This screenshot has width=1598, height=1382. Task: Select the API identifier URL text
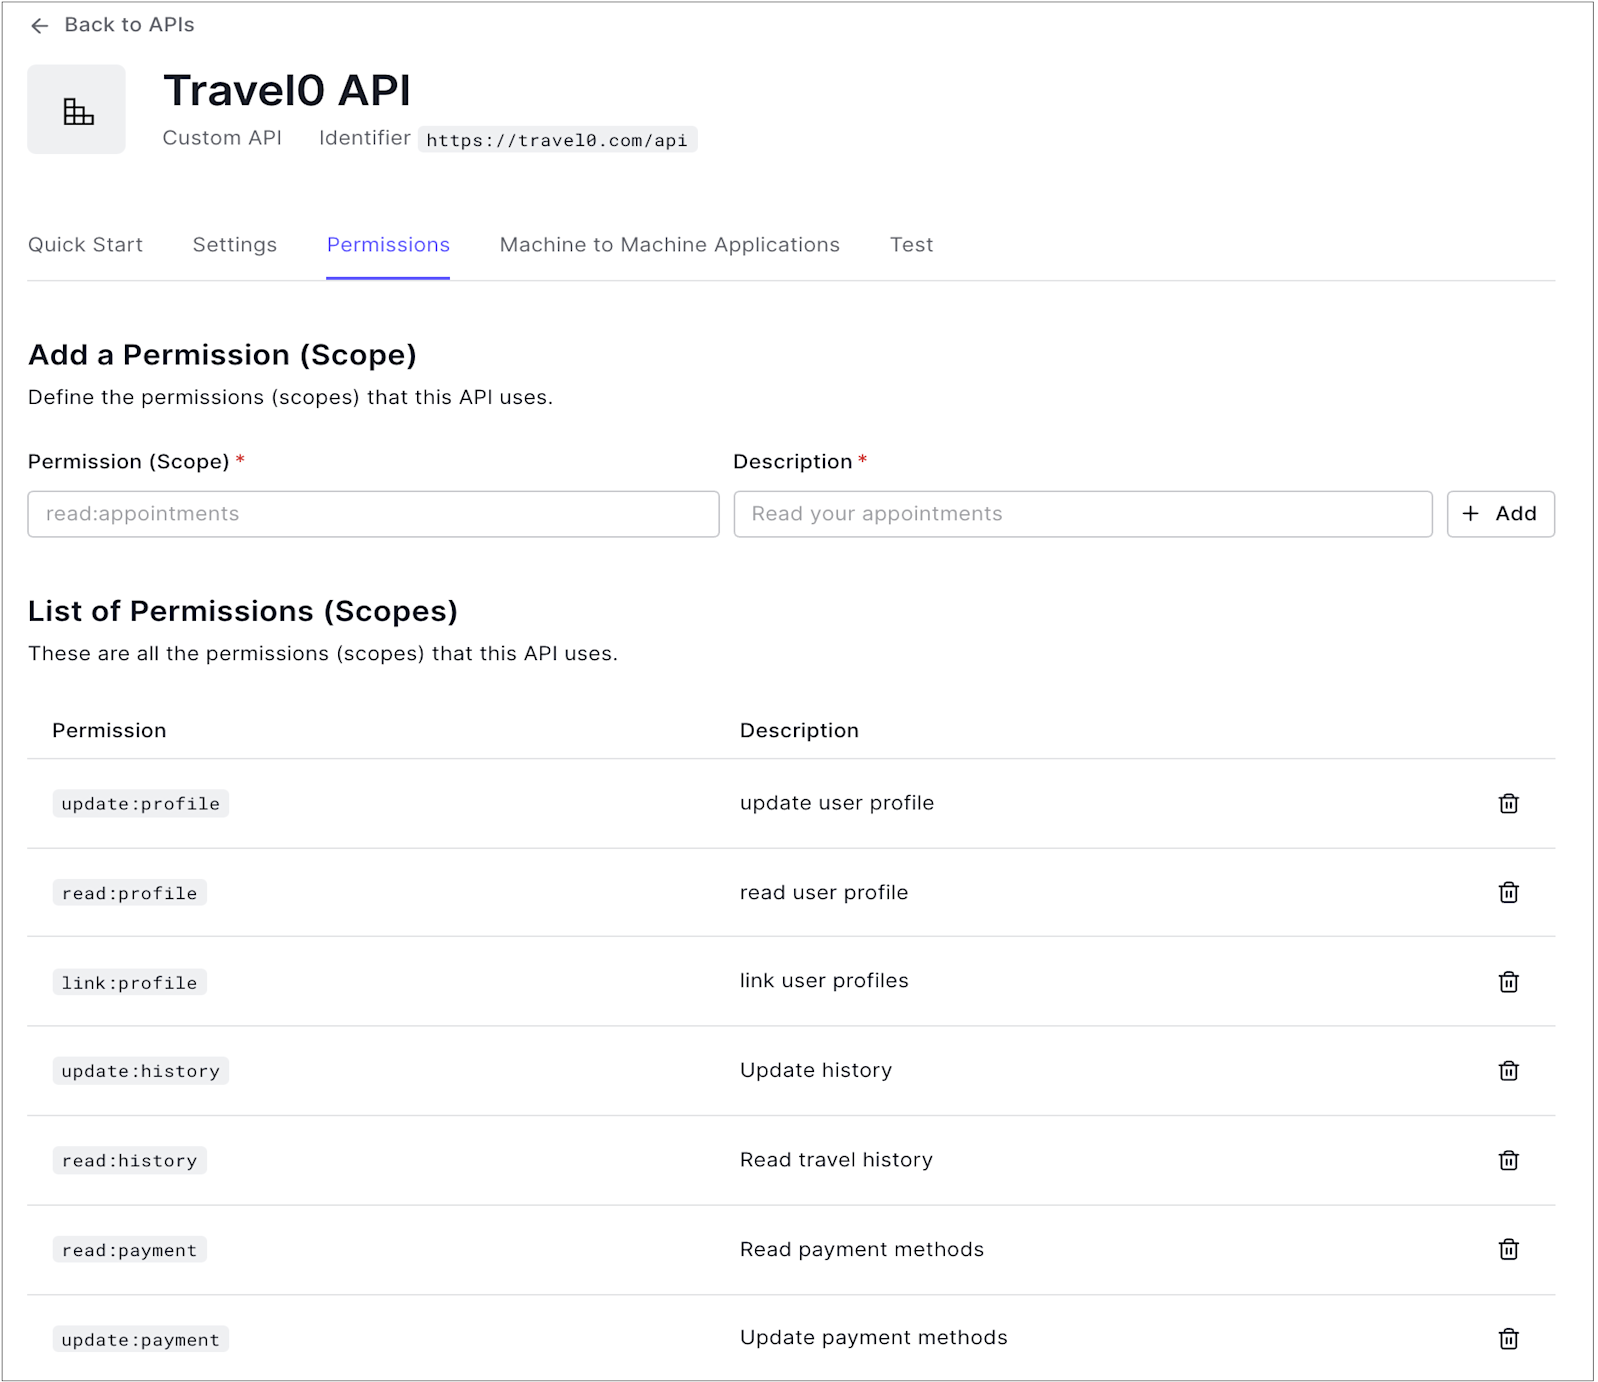[557, 140]
